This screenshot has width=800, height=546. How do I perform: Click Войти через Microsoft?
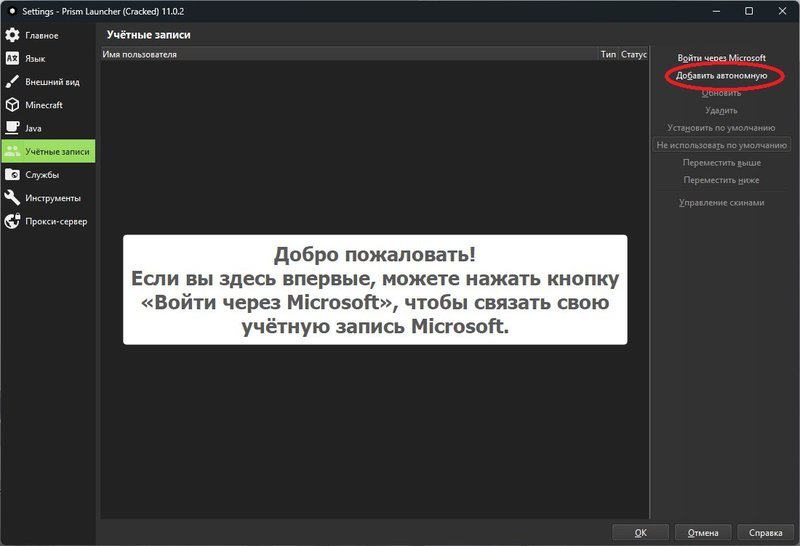(721, 58)
